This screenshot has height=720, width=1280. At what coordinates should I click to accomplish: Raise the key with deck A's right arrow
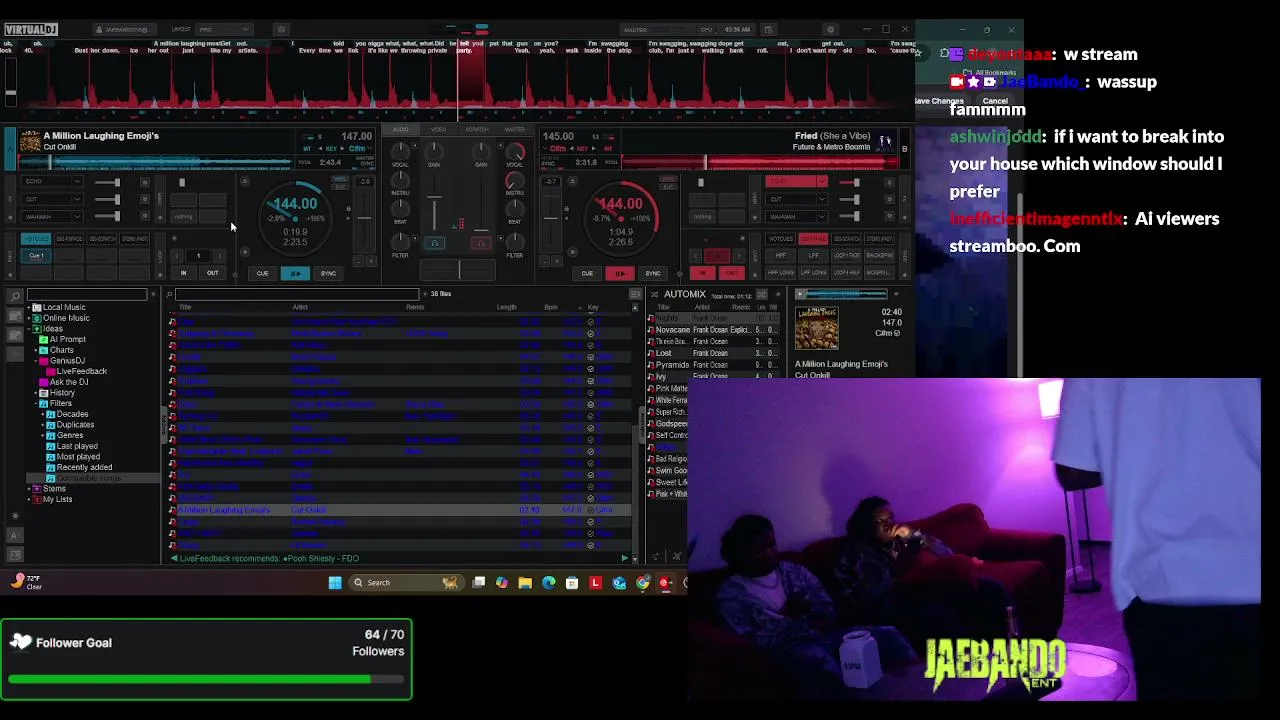pyautogui.click(x=342, y=149)
